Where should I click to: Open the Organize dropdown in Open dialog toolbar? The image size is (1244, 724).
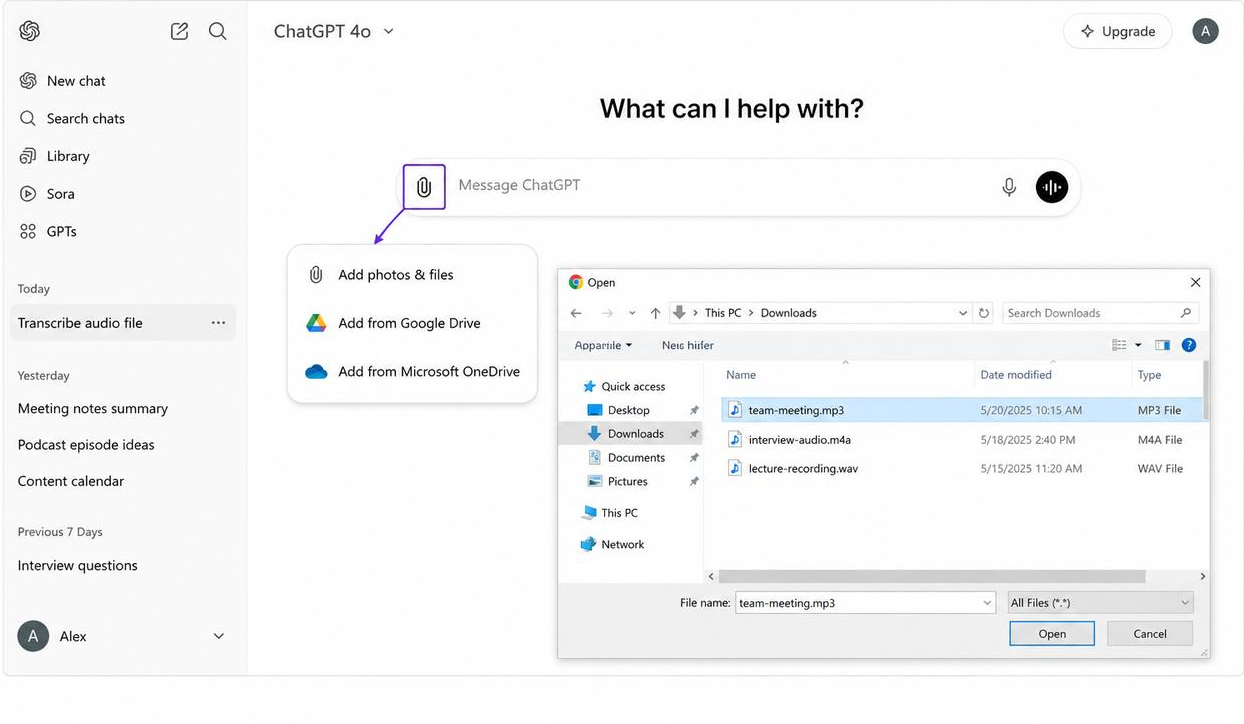point(603,345)
